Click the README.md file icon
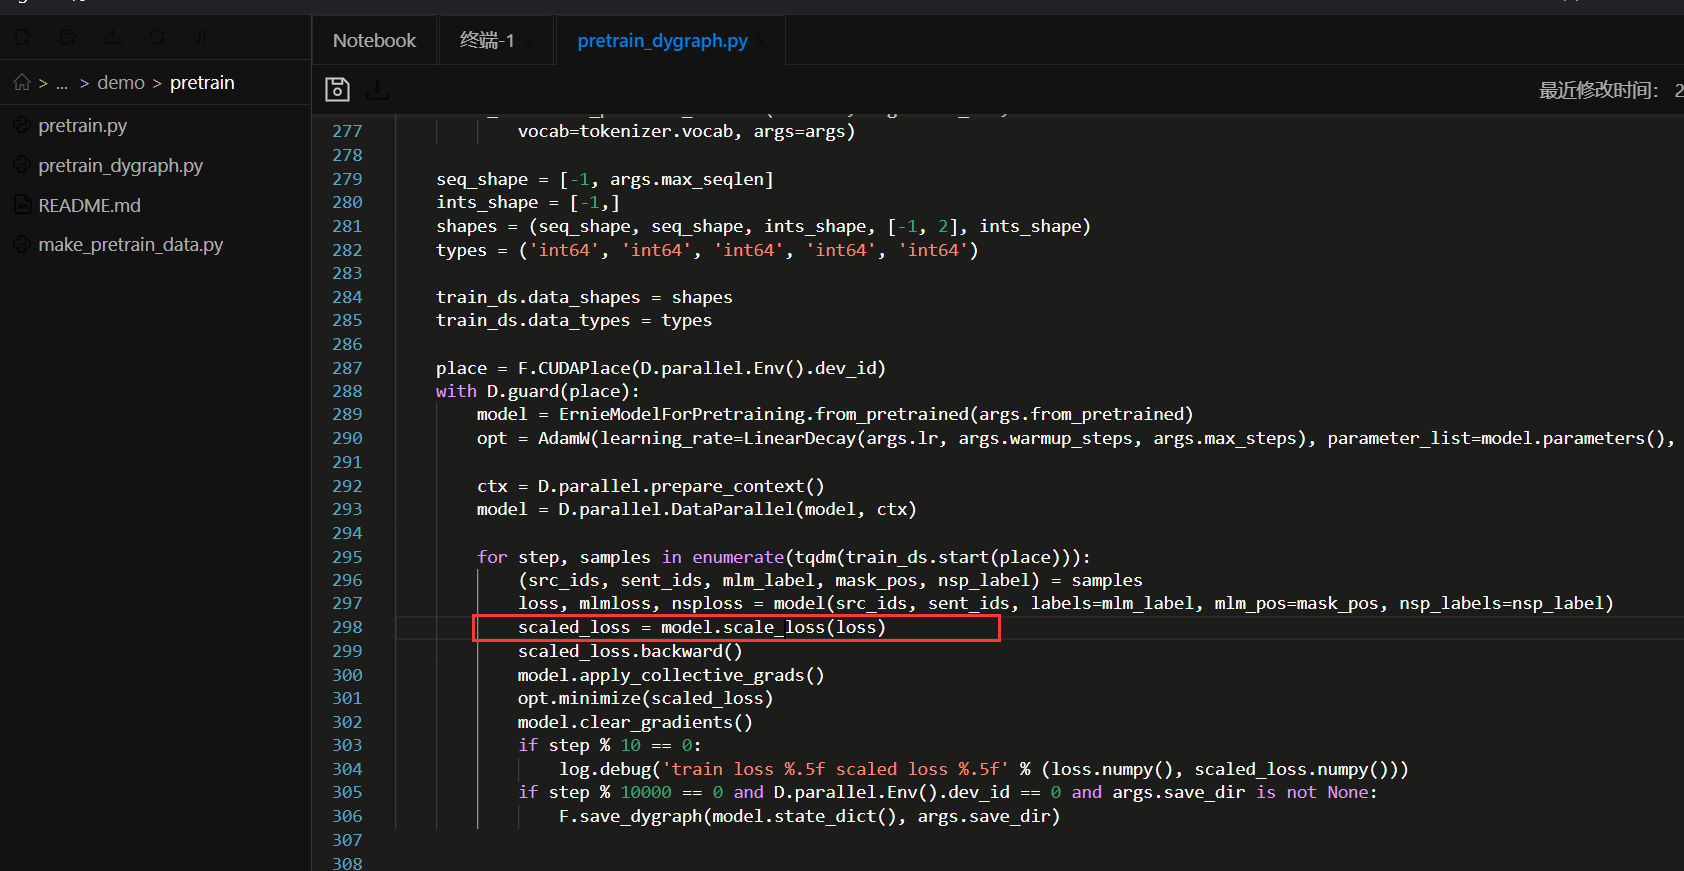1684x871 pixels. pyautogui.click(x=22, y=205)
